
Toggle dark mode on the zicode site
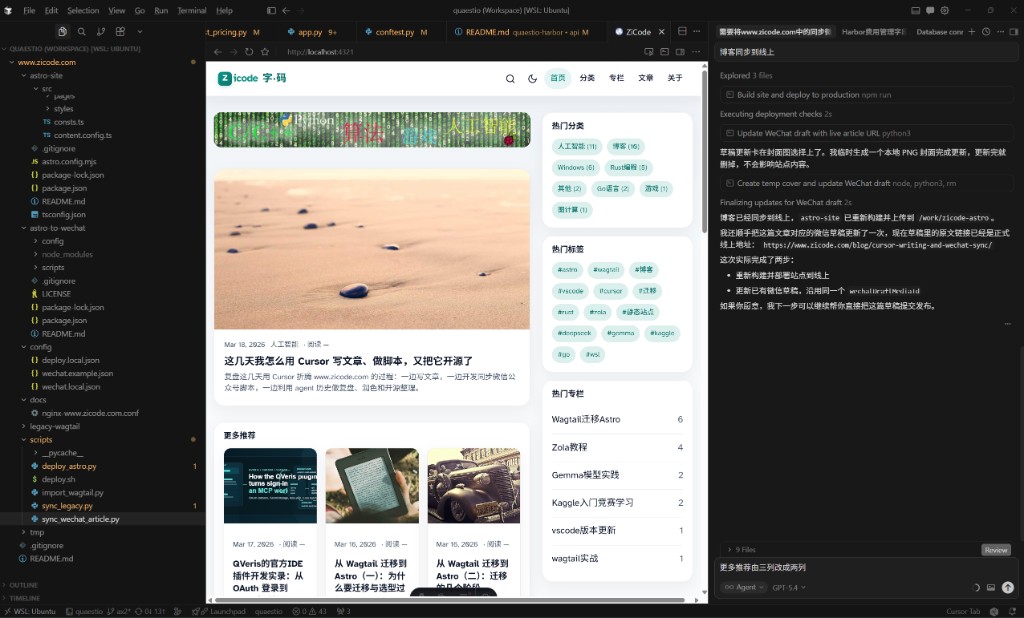(x=533, y=77)
